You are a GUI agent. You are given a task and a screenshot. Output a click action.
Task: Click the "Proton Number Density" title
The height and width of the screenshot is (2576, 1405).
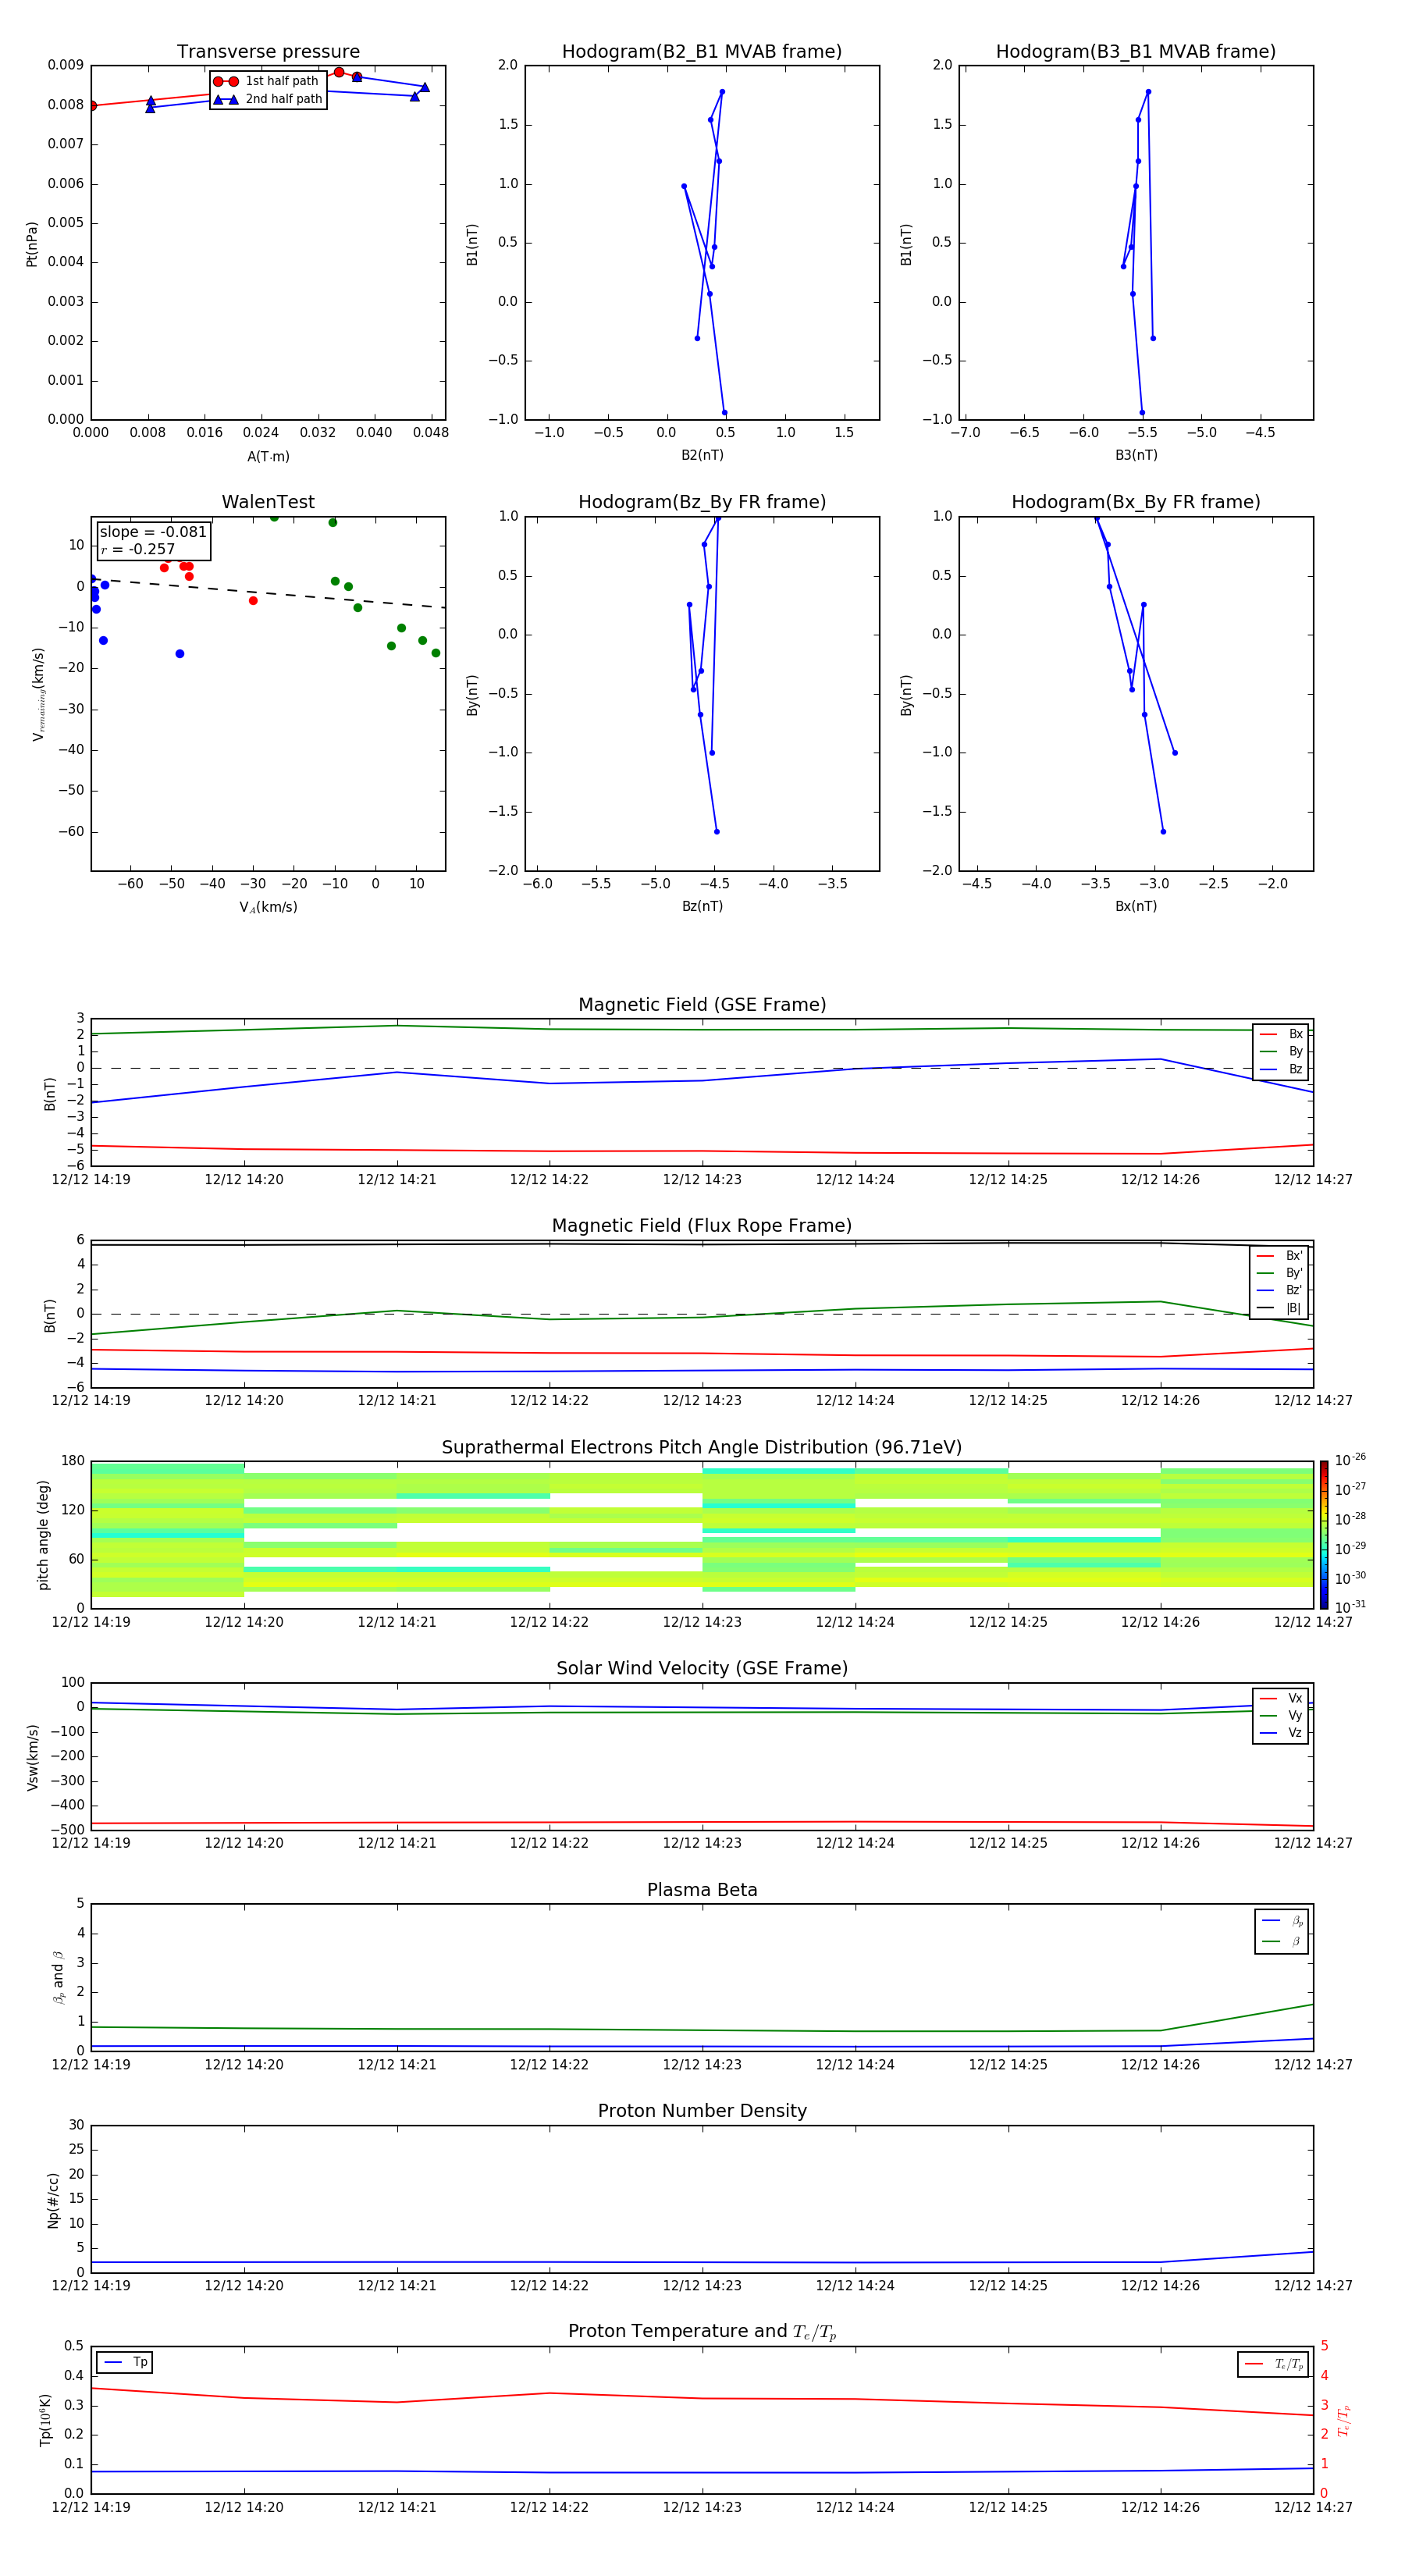coord(702,2111)
